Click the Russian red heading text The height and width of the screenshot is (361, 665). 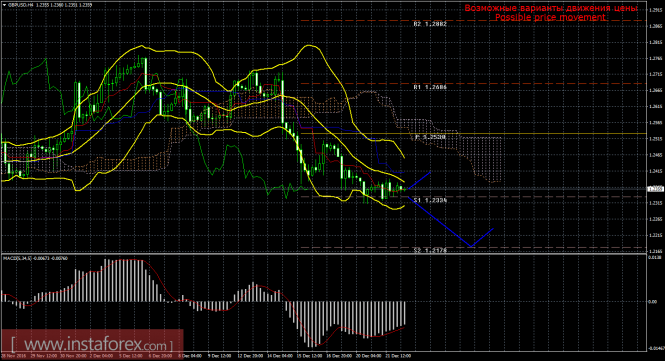click(x=550, y=8)
